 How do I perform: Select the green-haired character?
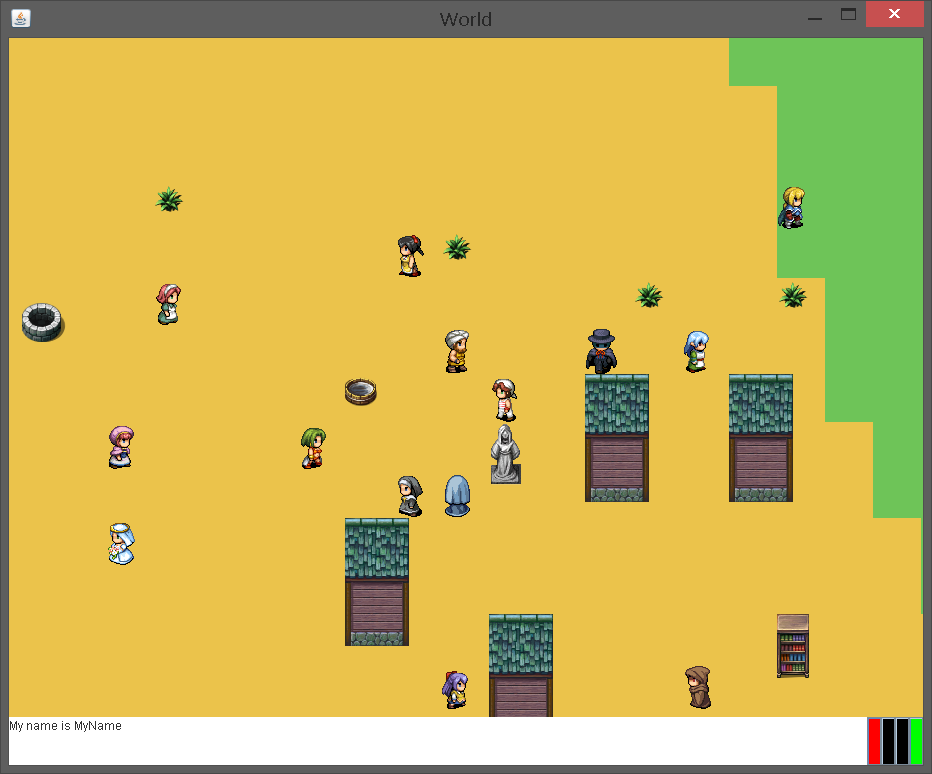313,448
